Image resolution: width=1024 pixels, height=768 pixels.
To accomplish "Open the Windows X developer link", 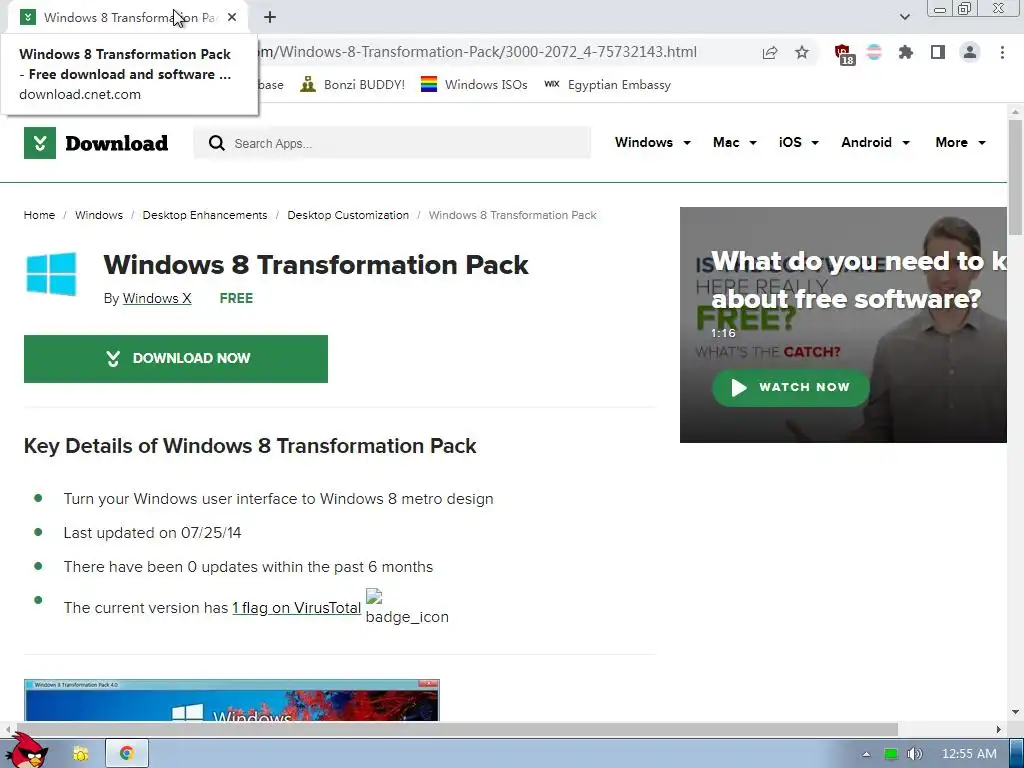I will click(157, 298).
